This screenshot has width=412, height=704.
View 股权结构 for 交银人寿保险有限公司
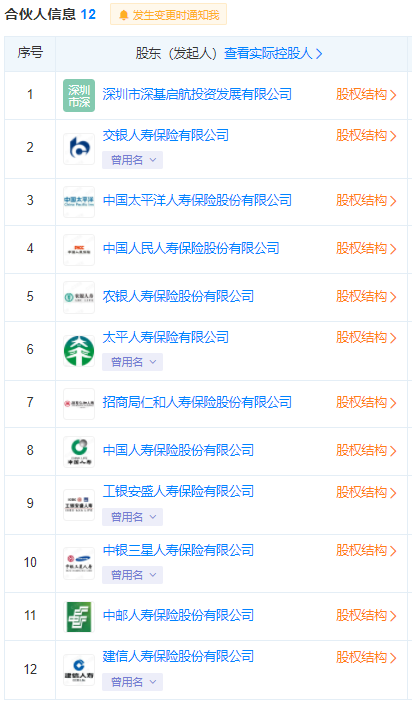tap(366, 136)
